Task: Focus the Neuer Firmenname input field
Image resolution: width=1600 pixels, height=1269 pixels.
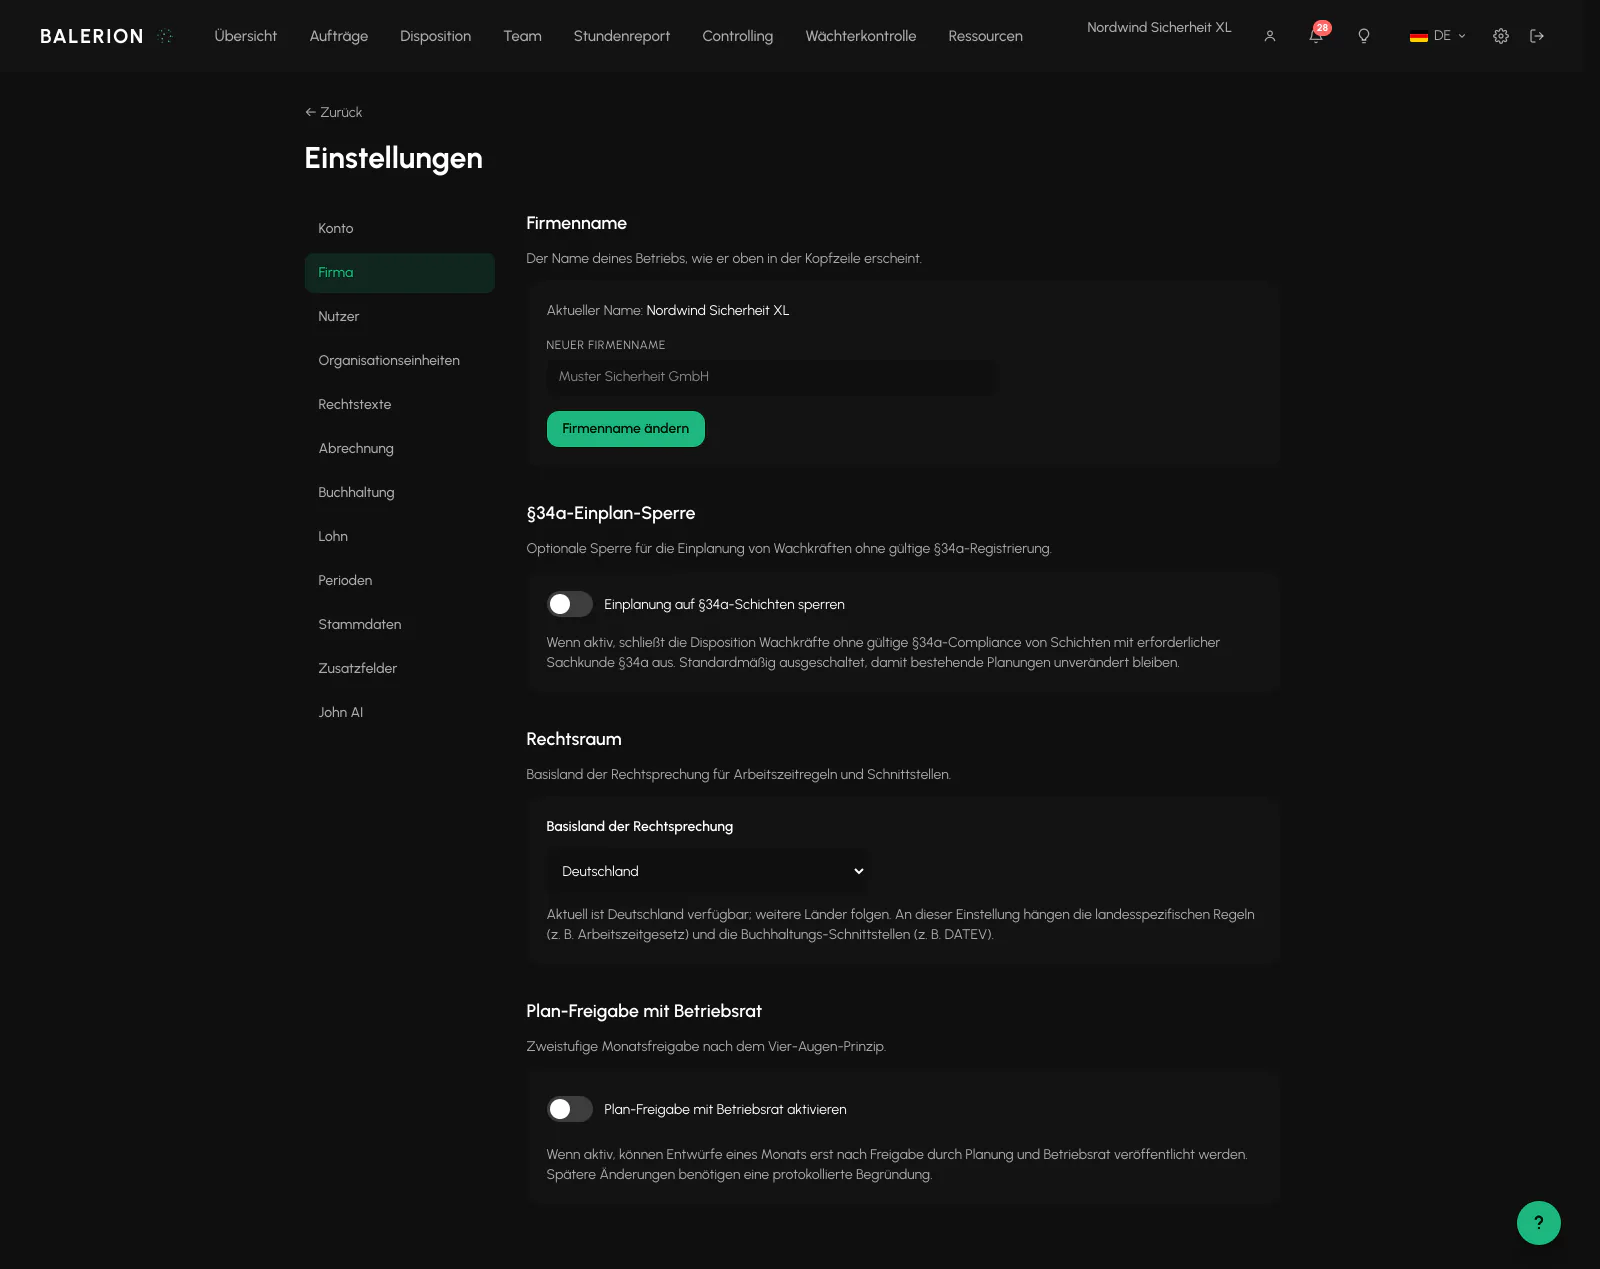Action: [x=772, y=377]
